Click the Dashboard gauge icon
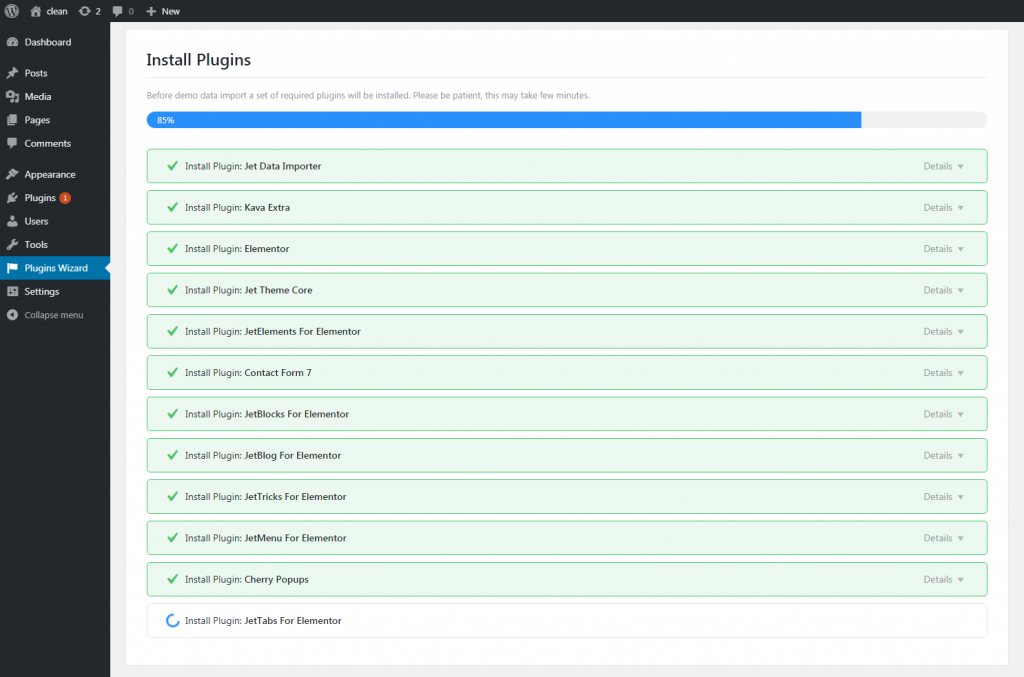 tap(16, 42)
